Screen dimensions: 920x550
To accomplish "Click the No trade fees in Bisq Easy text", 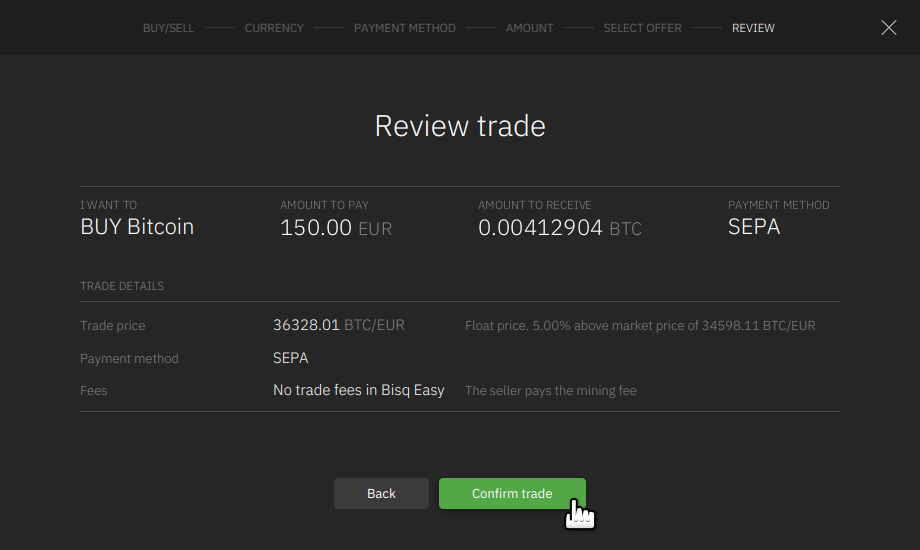I will point(358,390).
